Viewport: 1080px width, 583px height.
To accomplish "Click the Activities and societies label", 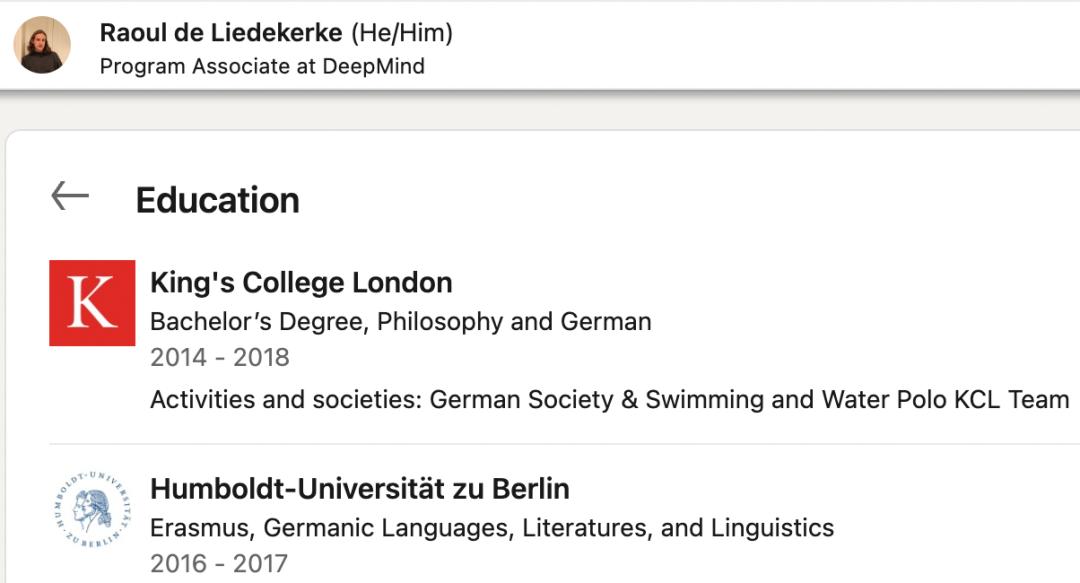I will click(x=286, y=400).
